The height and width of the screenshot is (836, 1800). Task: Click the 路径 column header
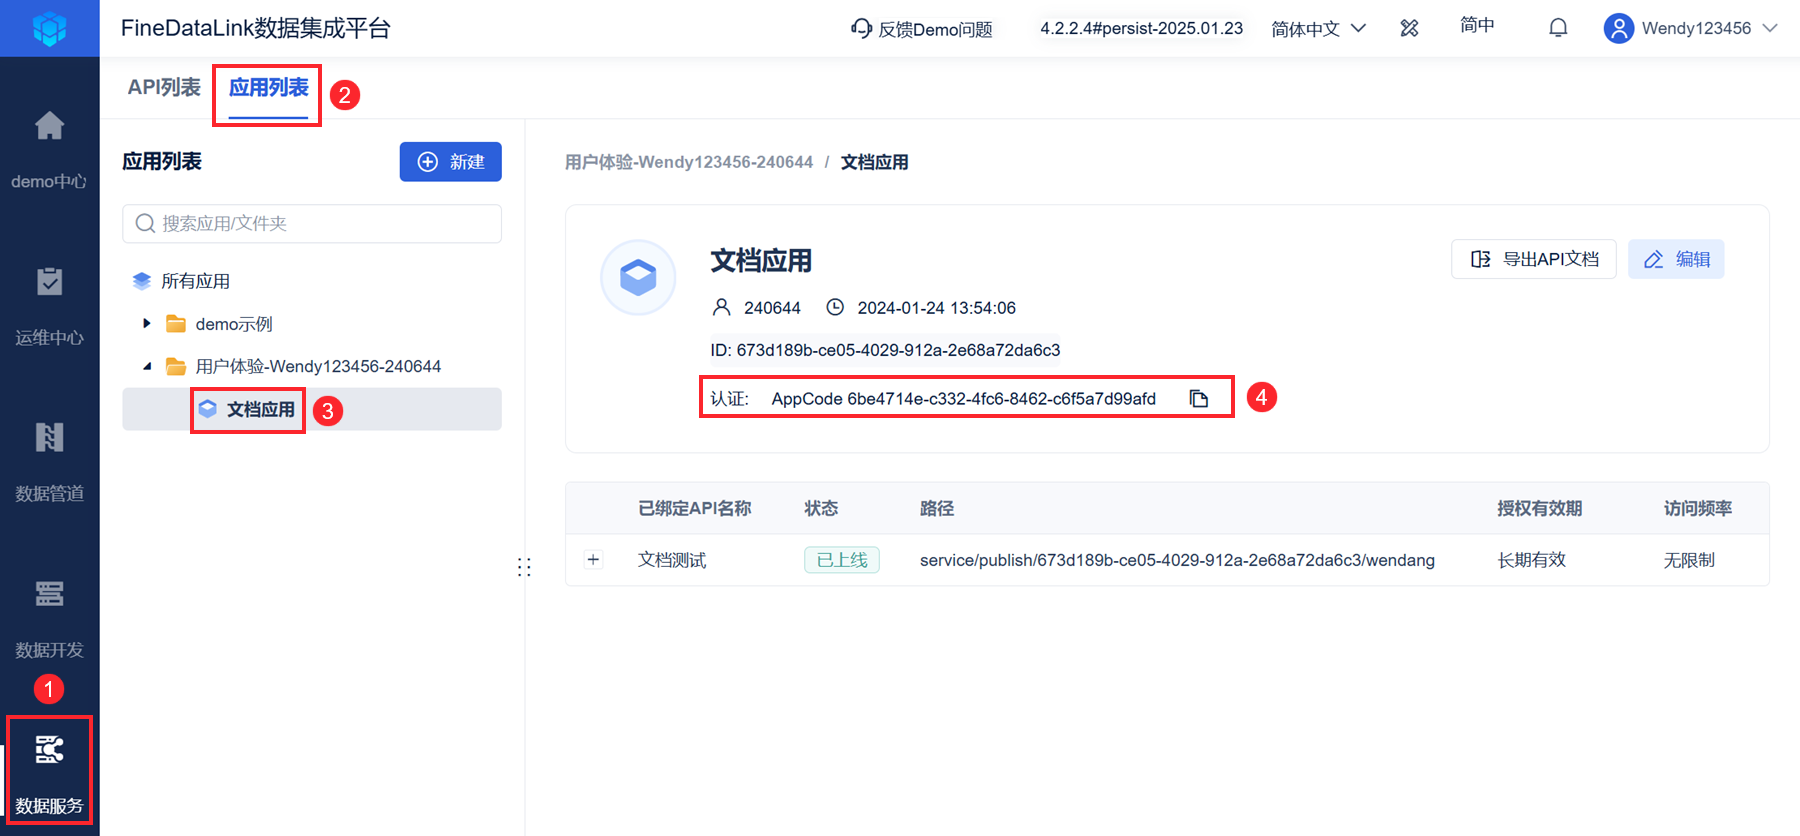click(937, 508)
